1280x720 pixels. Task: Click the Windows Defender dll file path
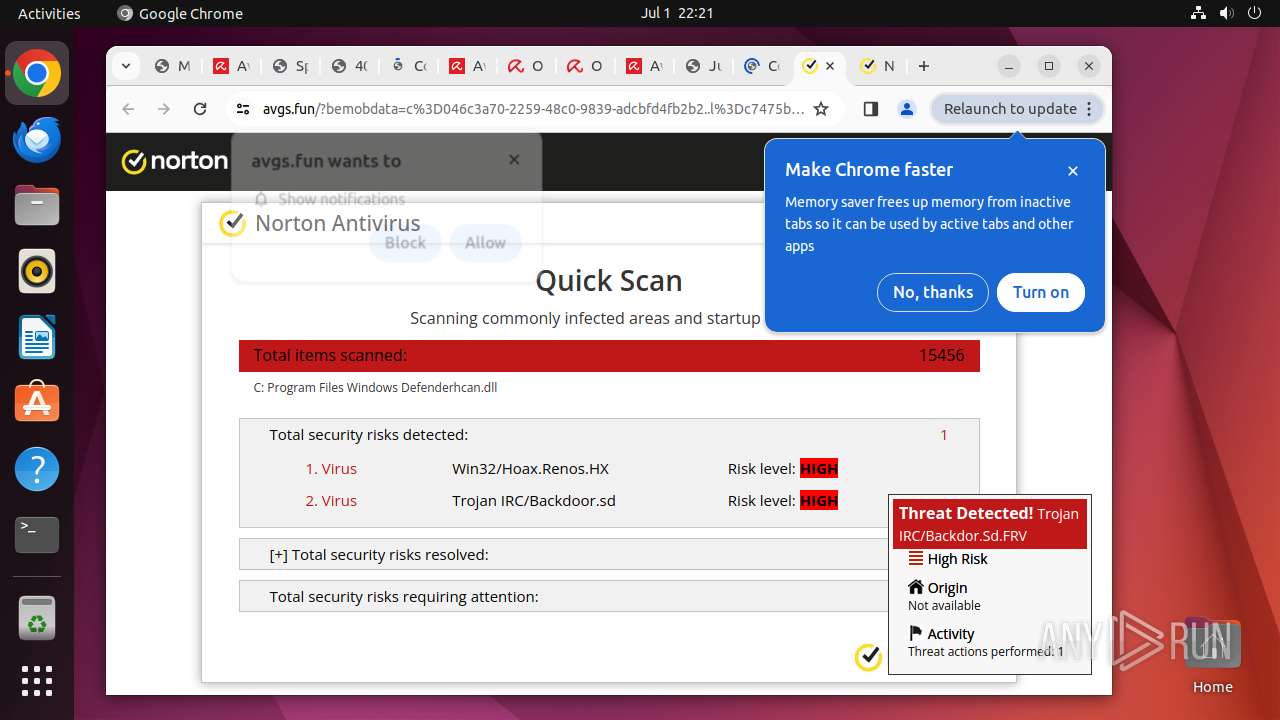375,388
